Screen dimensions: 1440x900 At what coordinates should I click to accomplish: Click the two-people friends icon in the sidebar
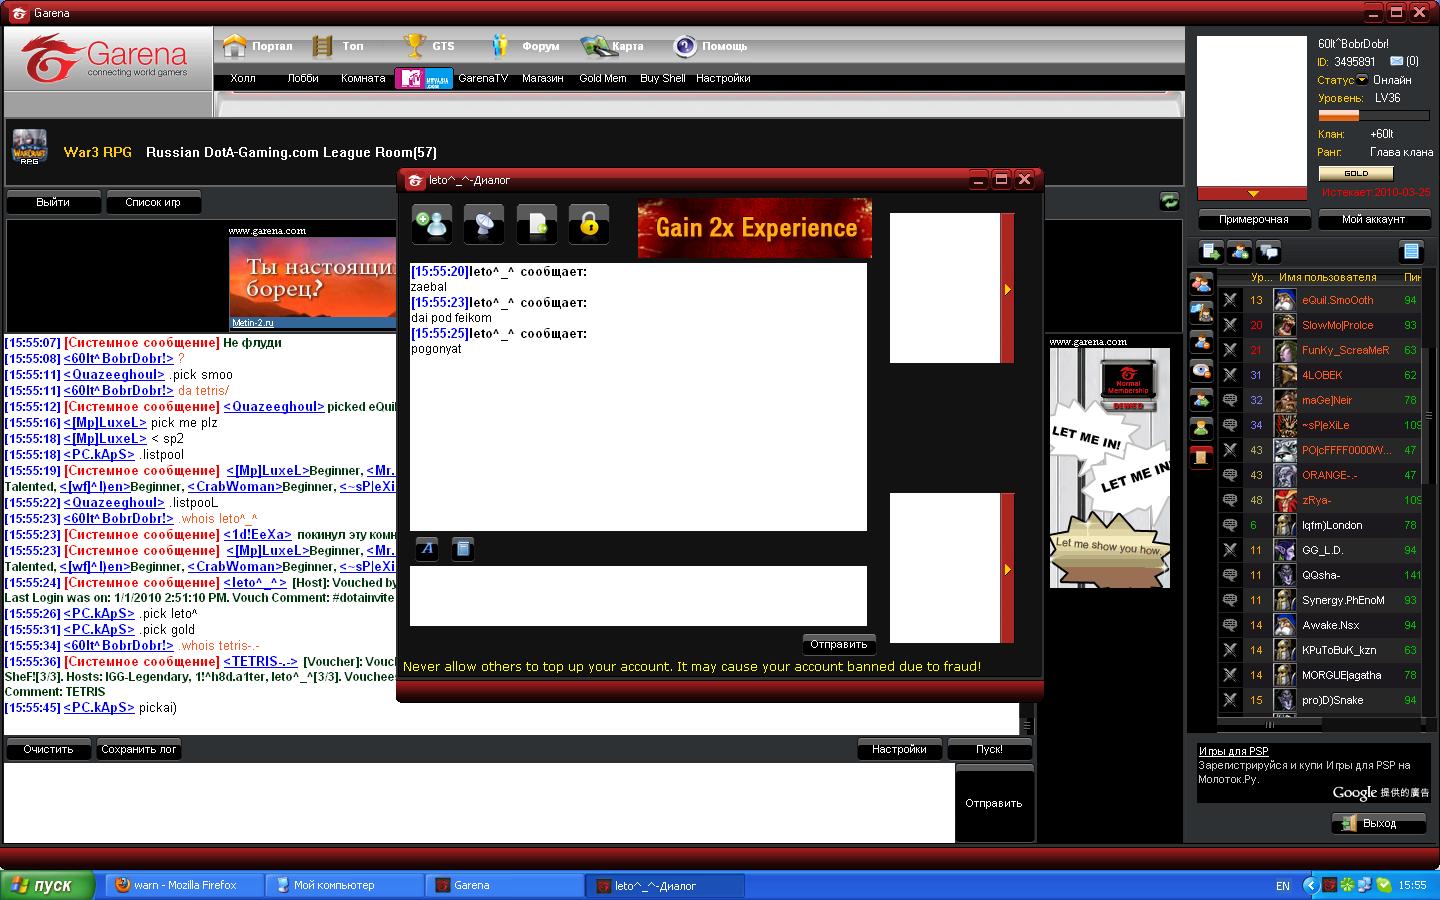tap(1201, 284)
